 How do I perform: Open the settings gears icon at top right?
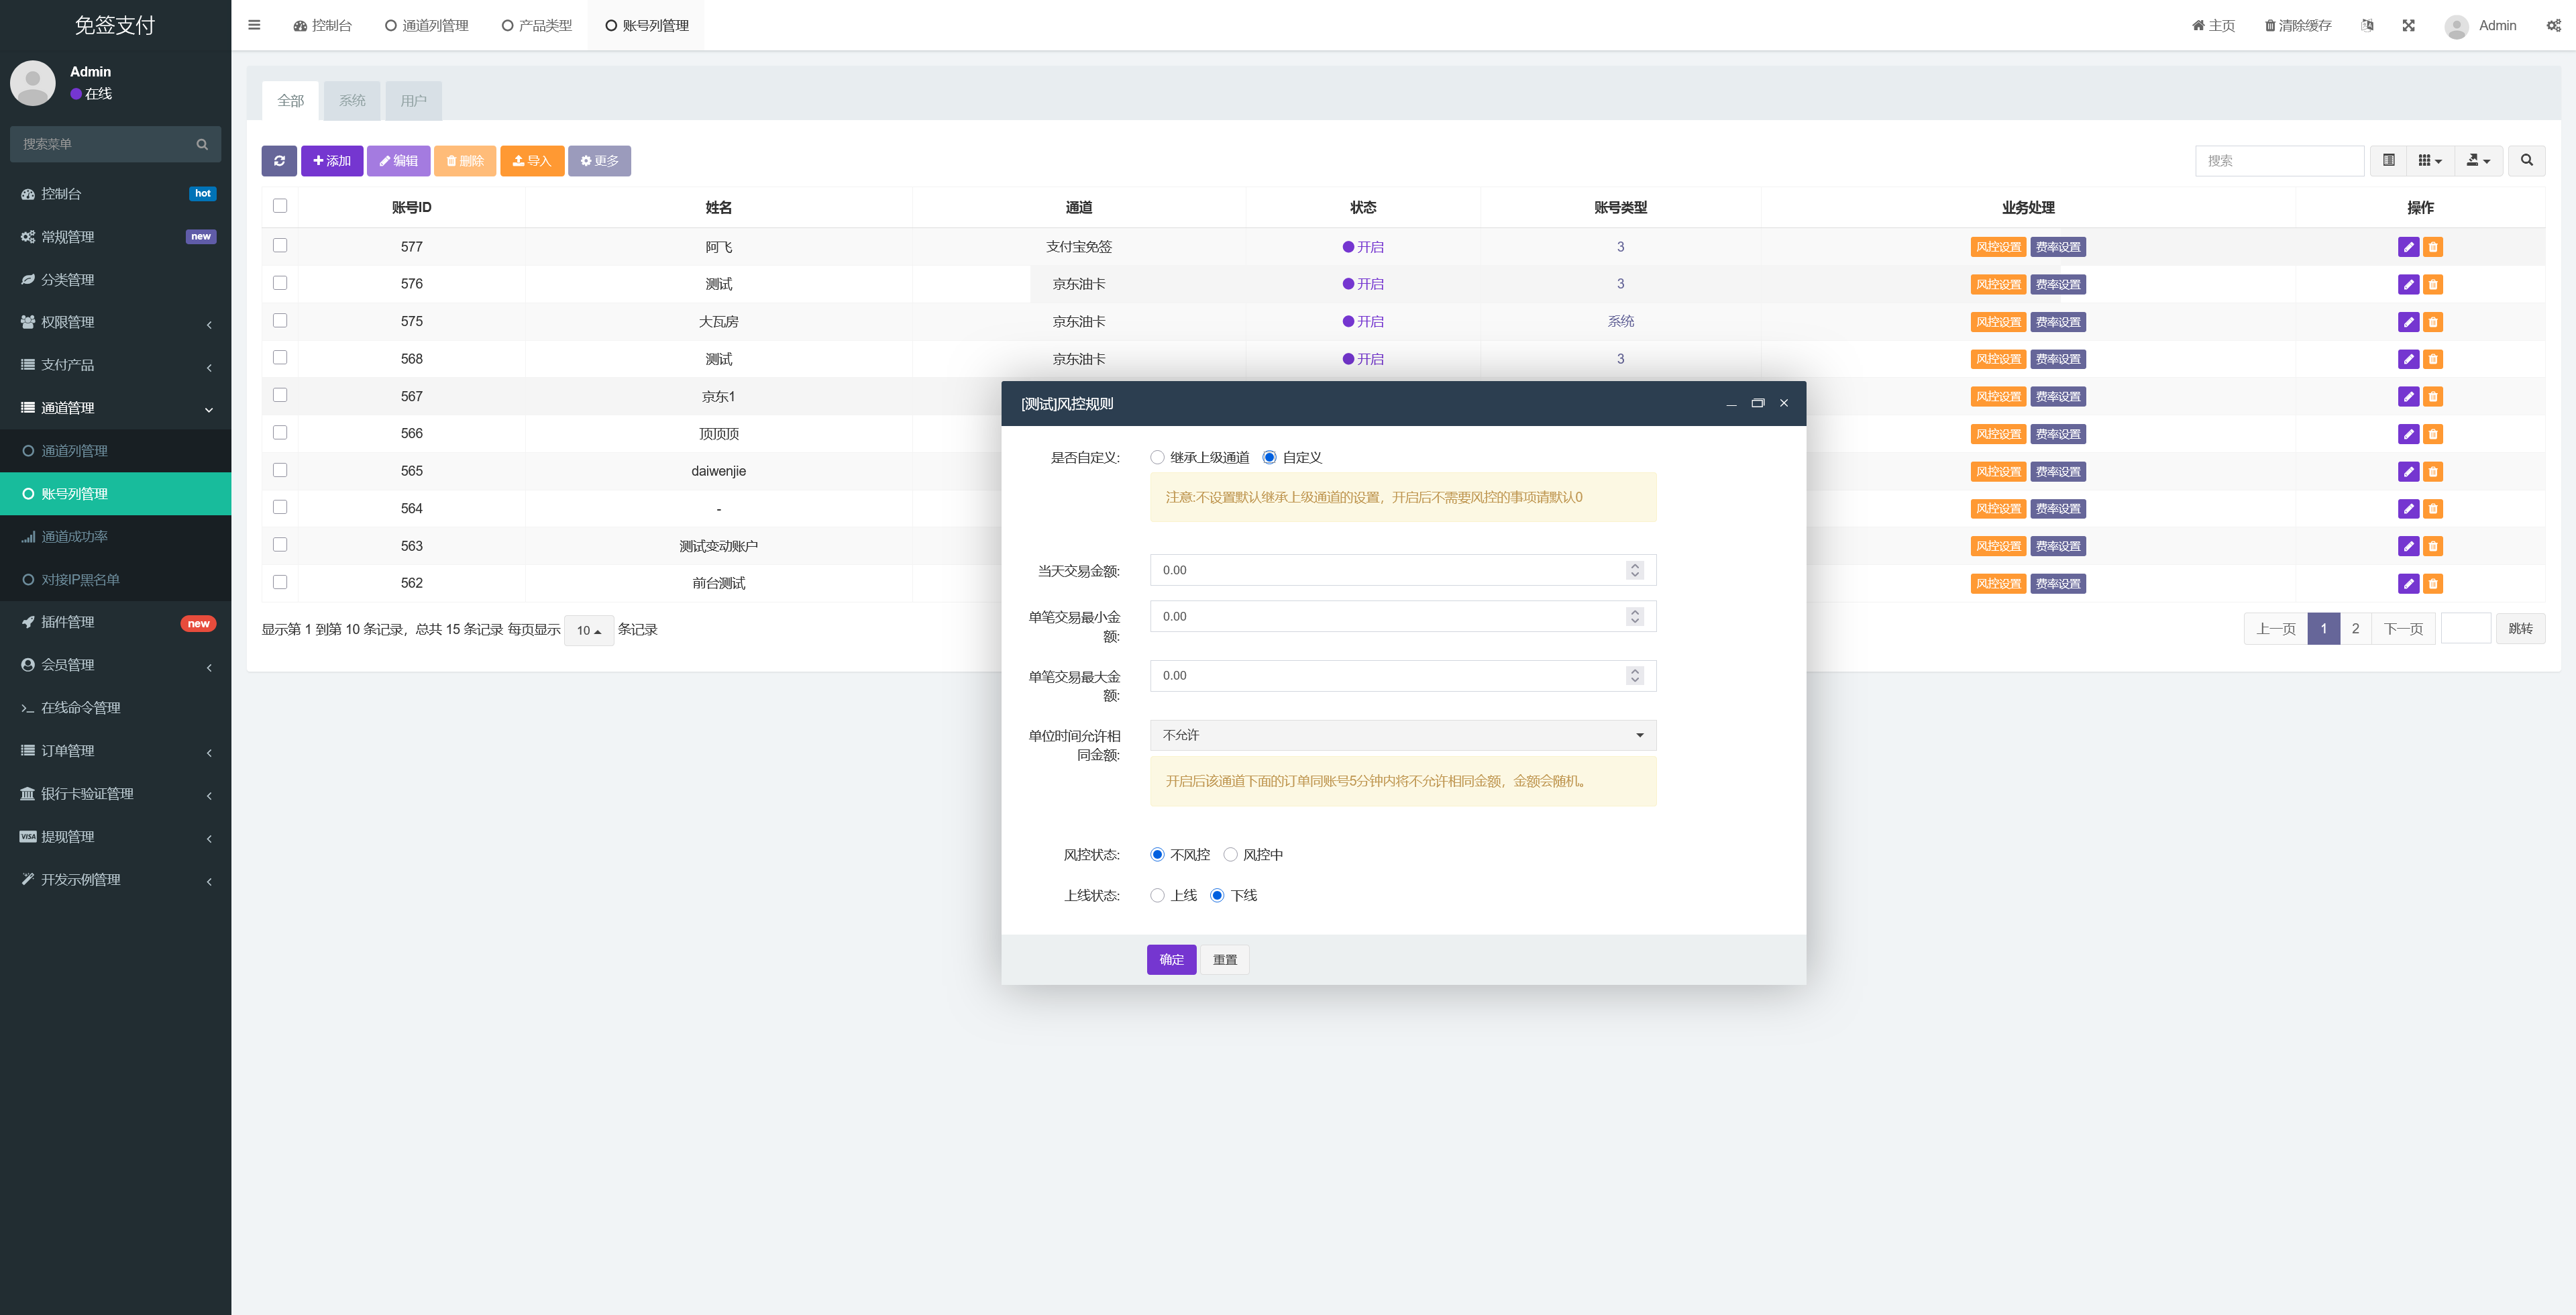click(2553, 25)
